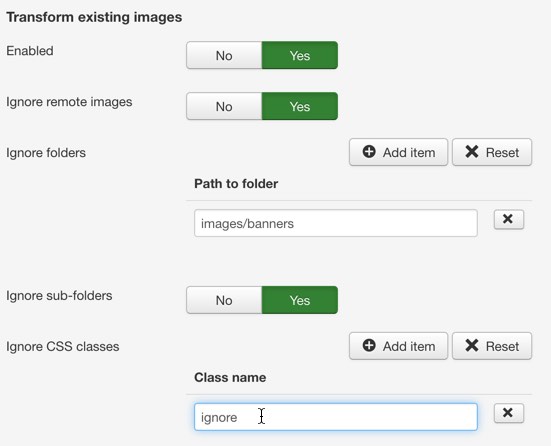Click Add item button for Ignore folders
The width and height of the screenshot is (551, 446).
click(x=398, y=152)
